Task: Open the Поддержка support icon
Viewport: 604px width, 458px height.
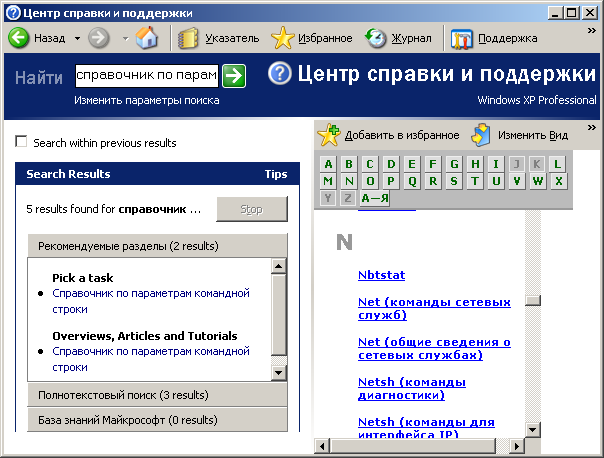Action: [461, 39]
